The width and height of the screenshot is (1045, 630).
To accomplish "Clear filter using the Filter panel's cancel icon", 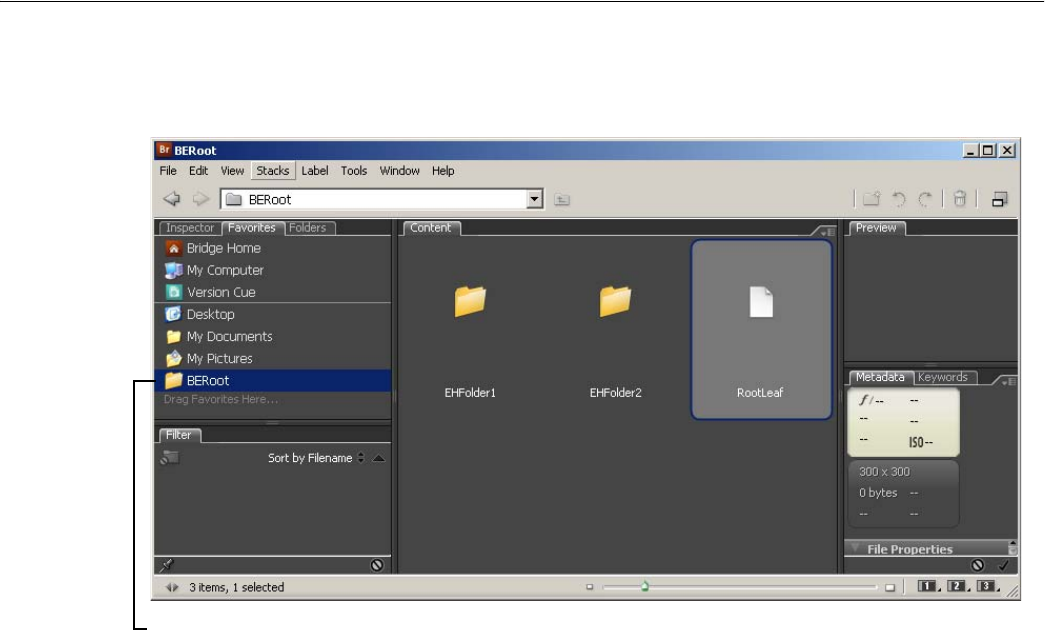I will pos(377,565).
